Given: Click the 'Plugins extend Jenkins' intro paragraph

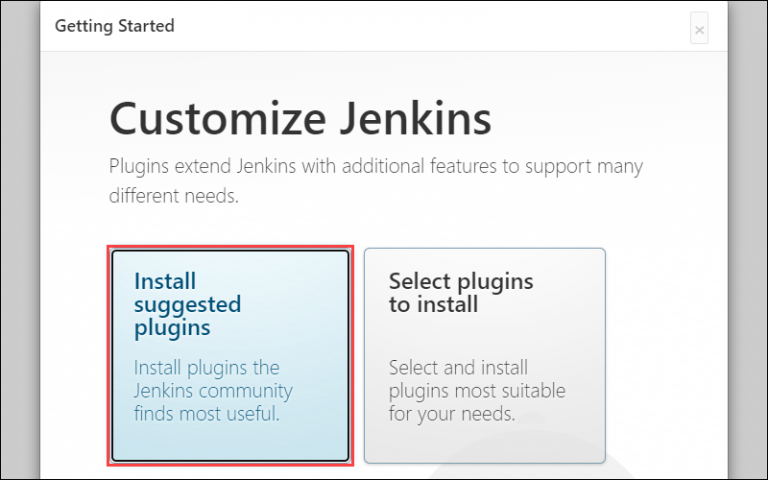Looking at the screenshot, I should pos(376,181).
